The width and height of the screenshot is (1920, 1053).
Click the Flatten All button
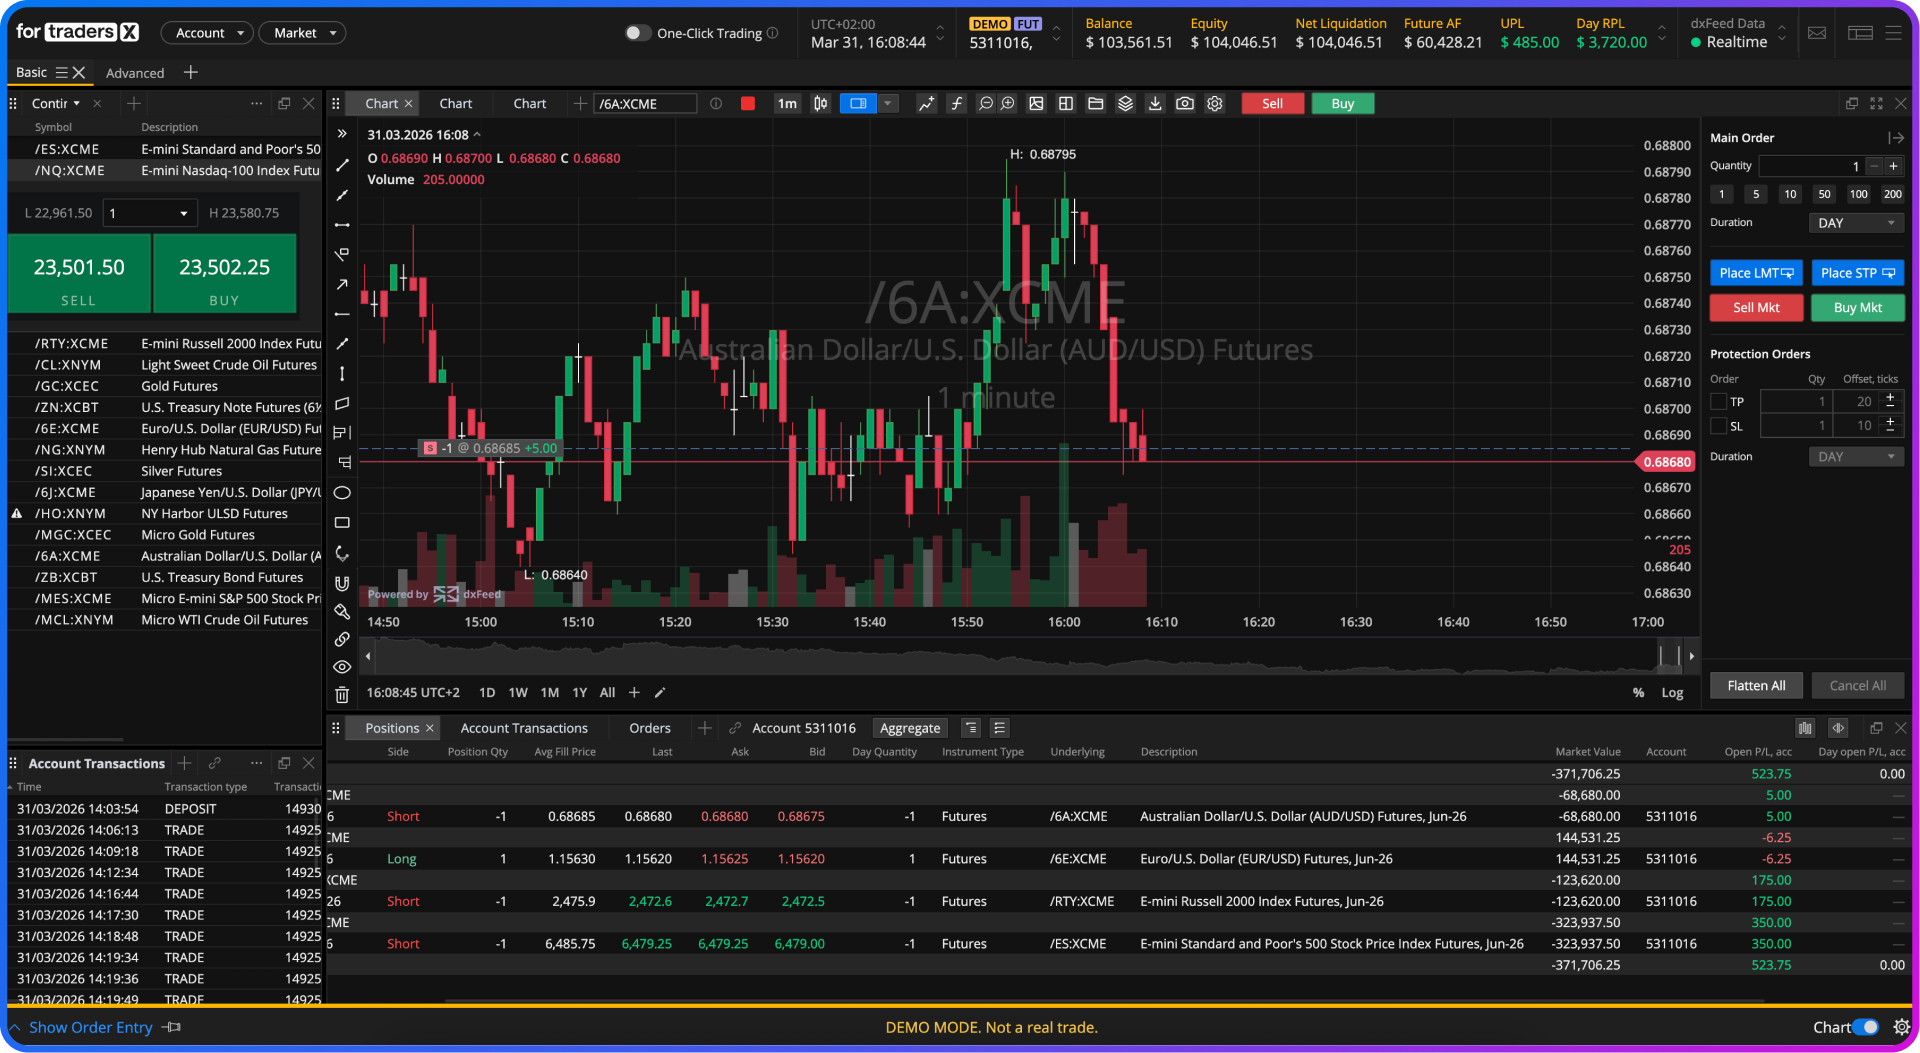coord(1756,685)
